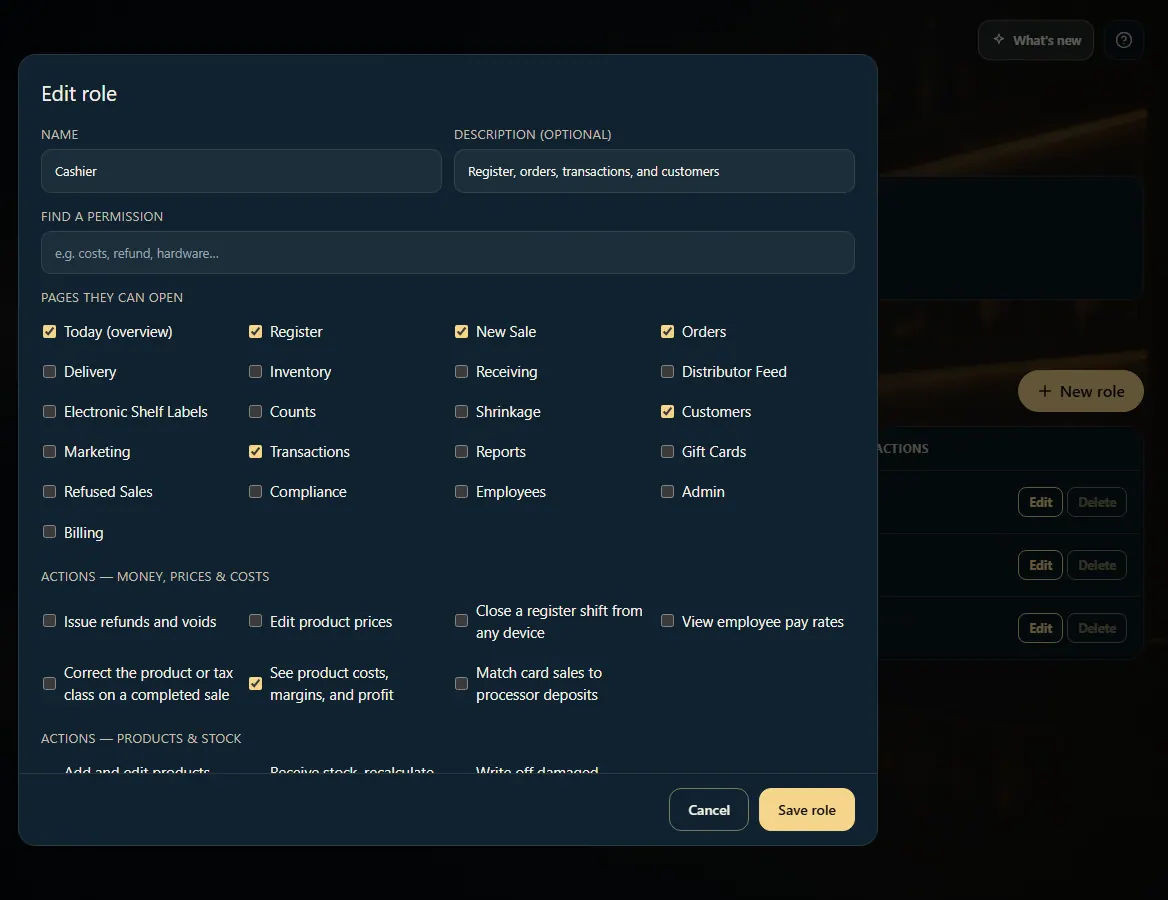Image resolution: width=1168 pixels, height=900 pixels.
Task: Focus the Find a permission search box
Action: [x=448, y=253]
